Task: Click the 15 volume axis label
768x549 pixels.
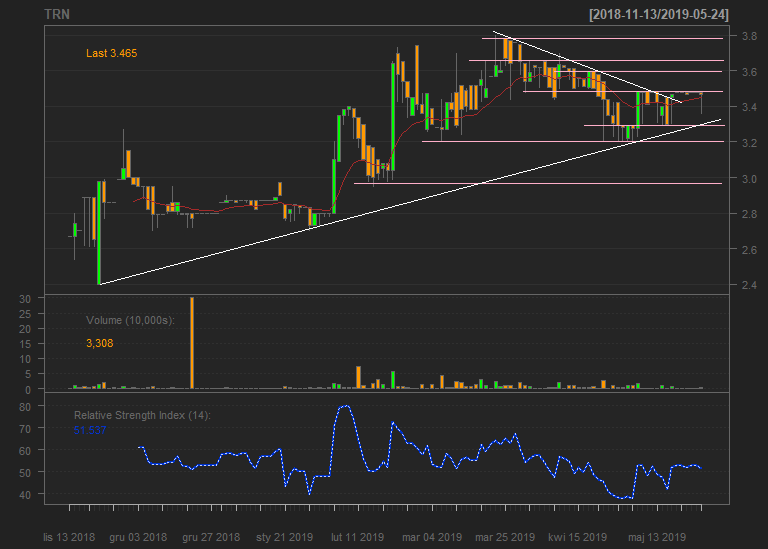Action: point(25,344)
